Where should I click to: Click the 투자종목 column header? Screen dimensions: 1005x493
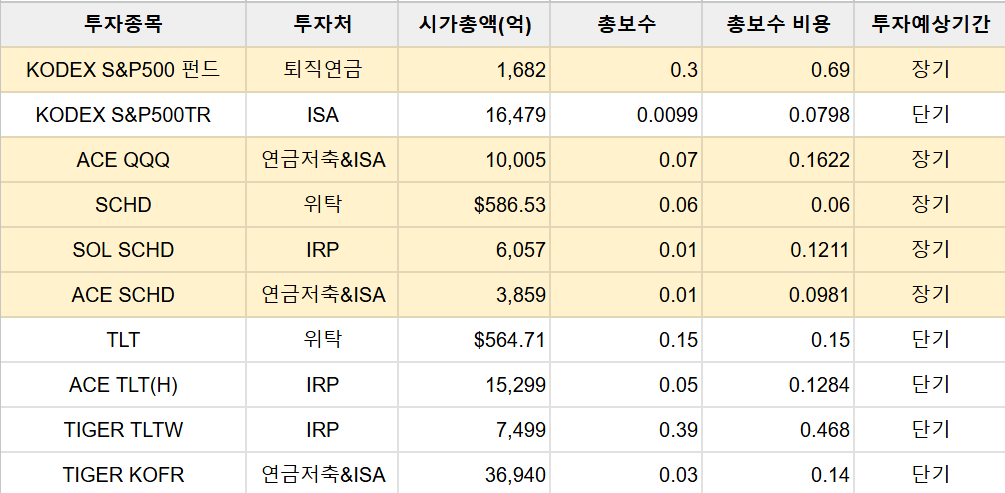[x=123, y=24]
